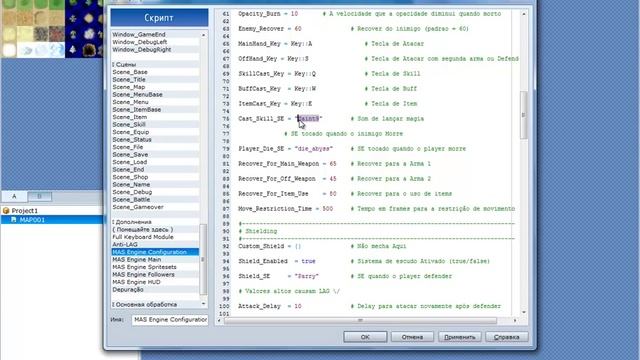The width and height of the screenshot is (640, 360).
Task: Select Anti-LAG script
Action: click(x=156, y=244)
